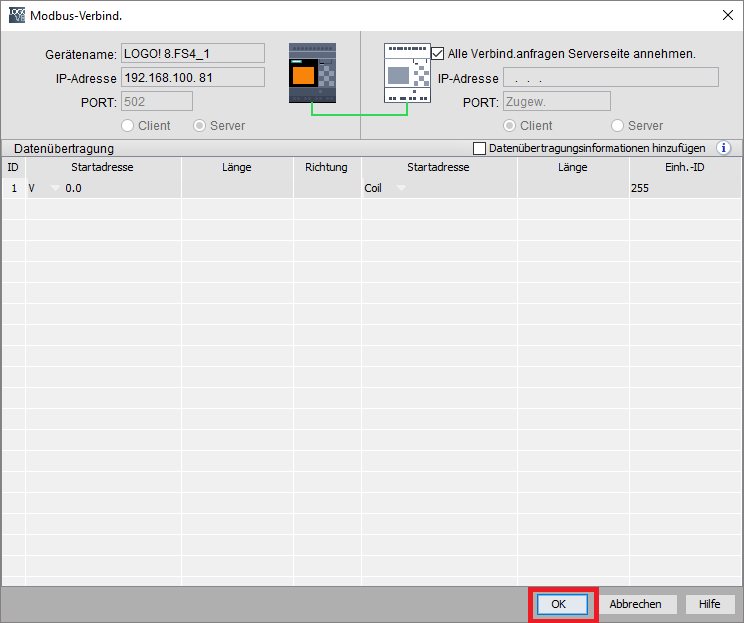The image size is (744, 623).
Task: Confirm the dialog with OK
Action: pos(562,604)
